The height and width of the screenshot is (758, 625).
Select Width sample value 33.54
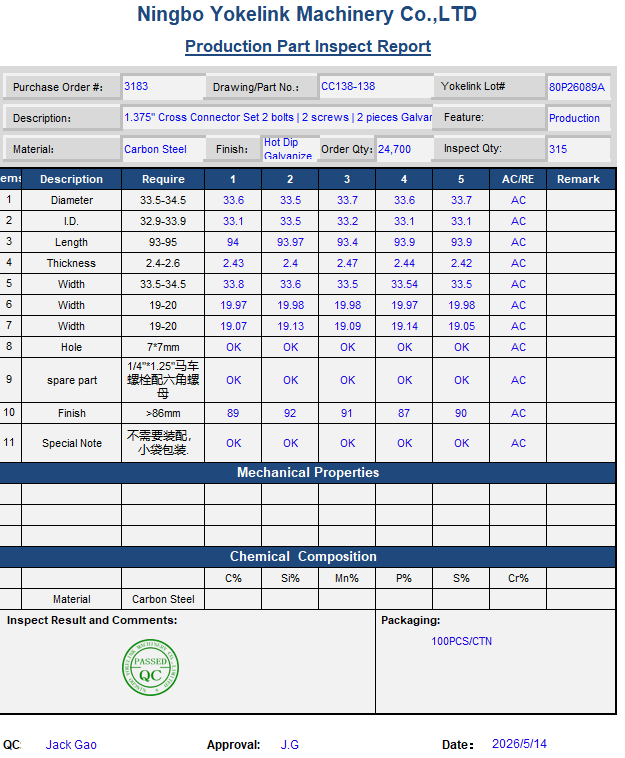coord(404,284)
